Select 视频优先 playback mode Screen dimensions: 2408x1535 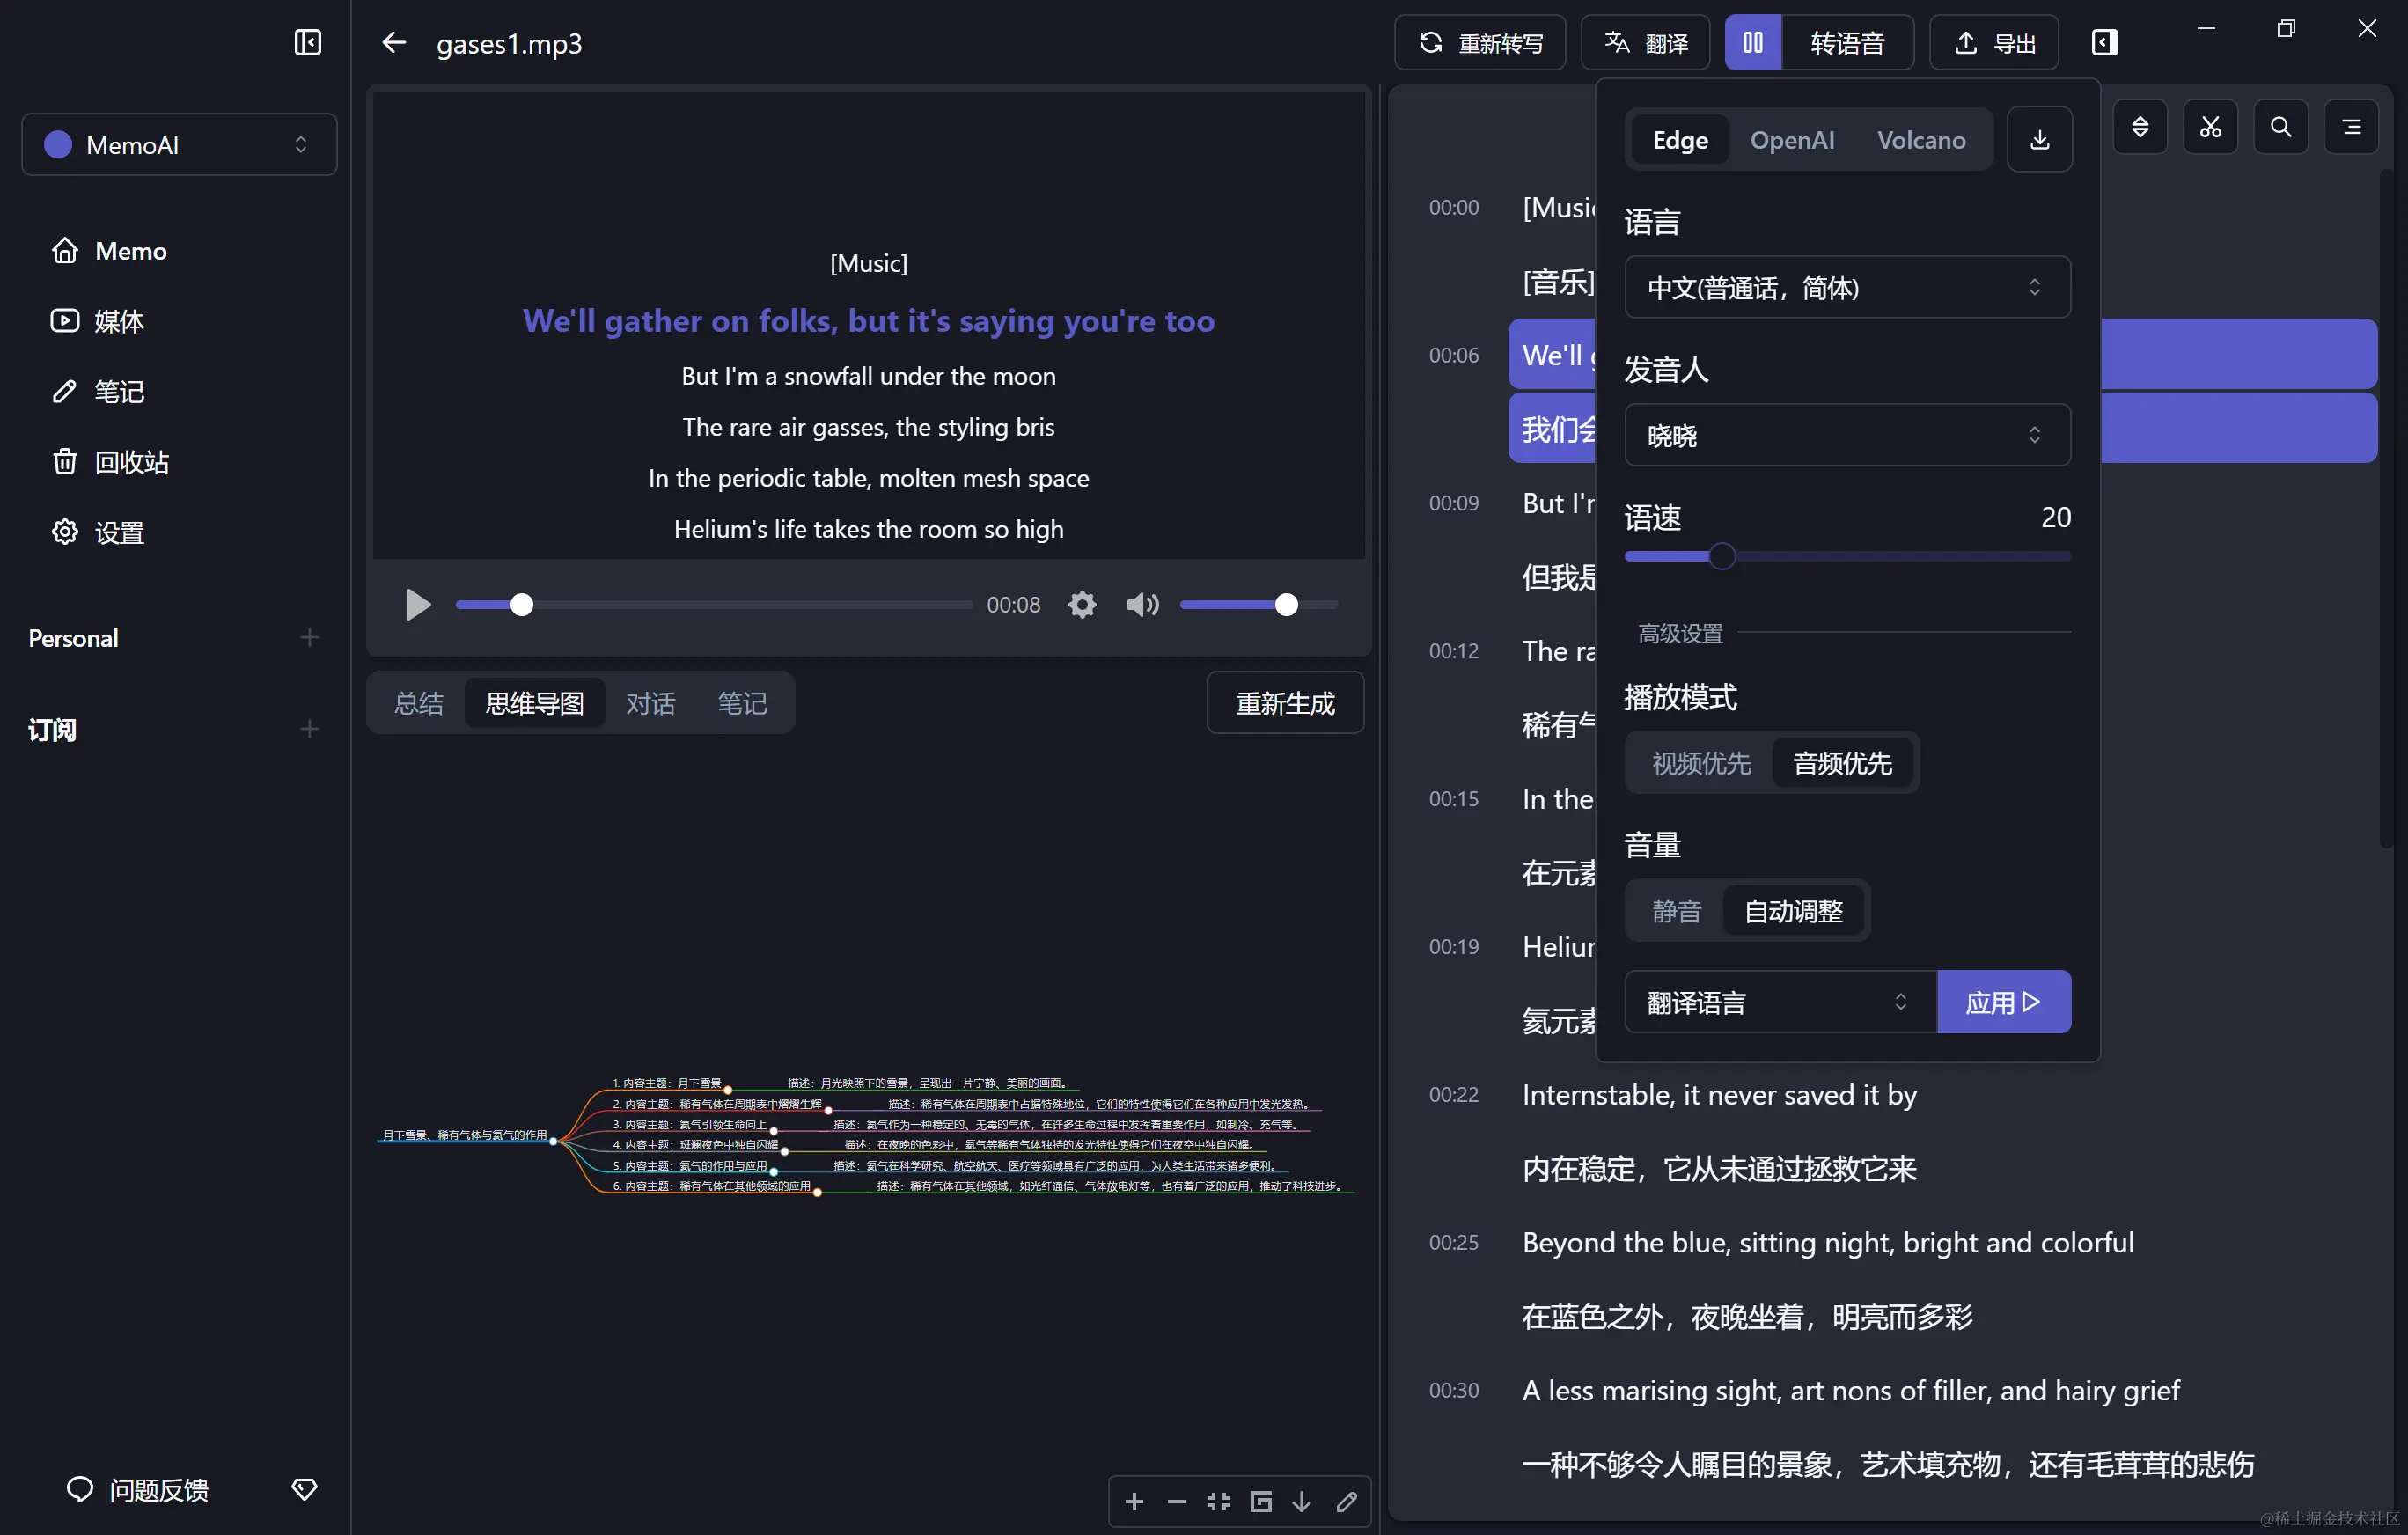coord(1700,763)
